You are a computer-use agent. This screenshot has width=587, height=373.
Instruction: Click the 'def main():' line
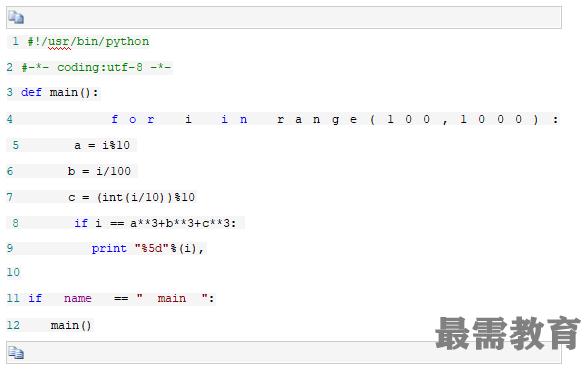point(60,93)
